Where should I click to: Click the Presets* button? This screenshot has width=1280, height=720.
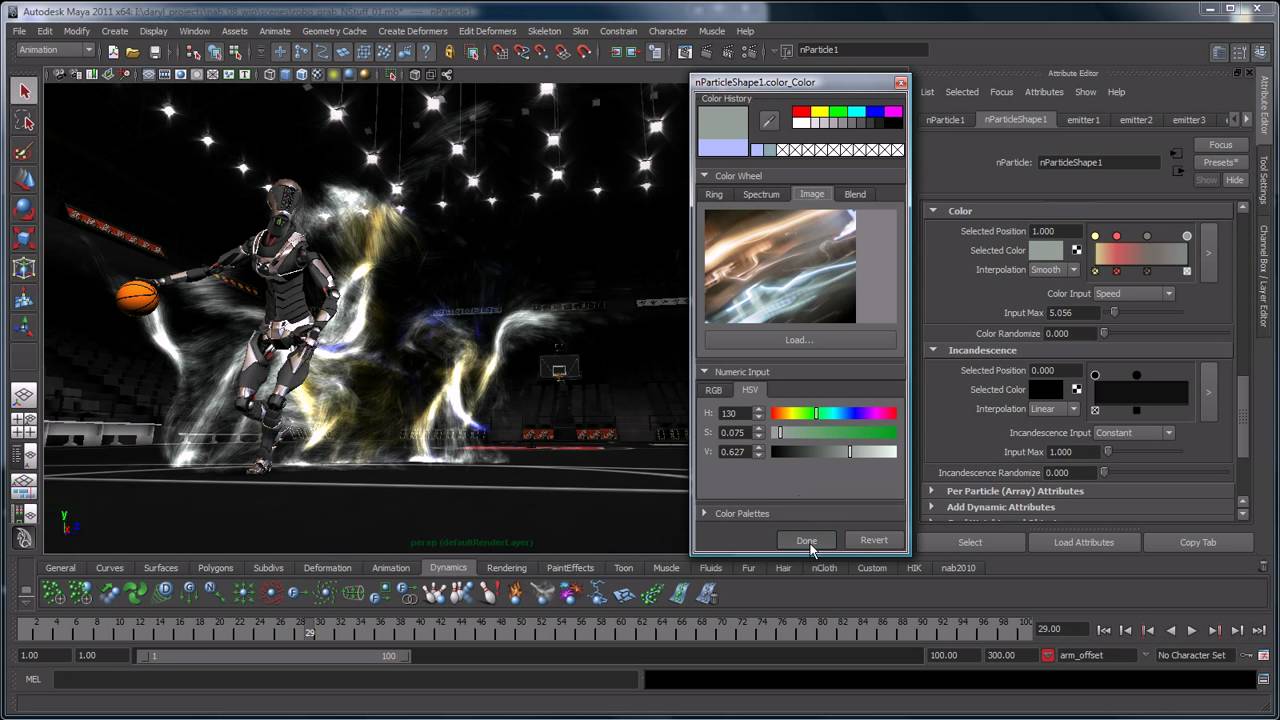point(1220,162)
